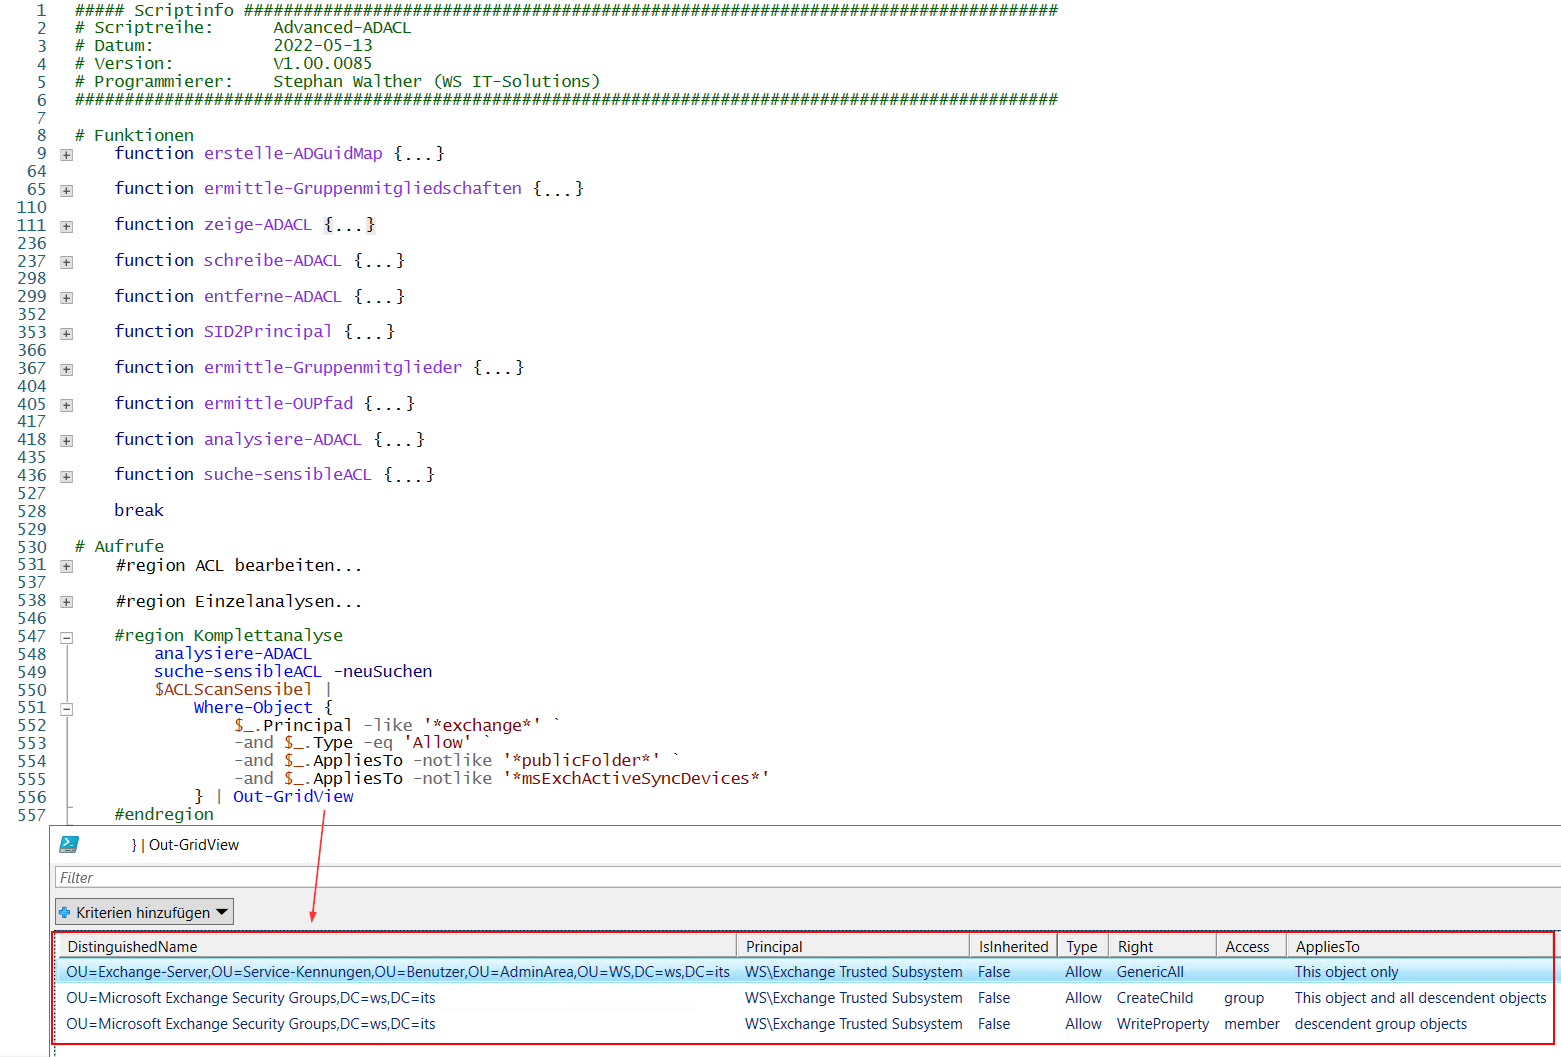The image size is (1561, 1057).
Task: Click the '*msExchActiveSyncDevices*' string in code
Action: coord(636,778)
